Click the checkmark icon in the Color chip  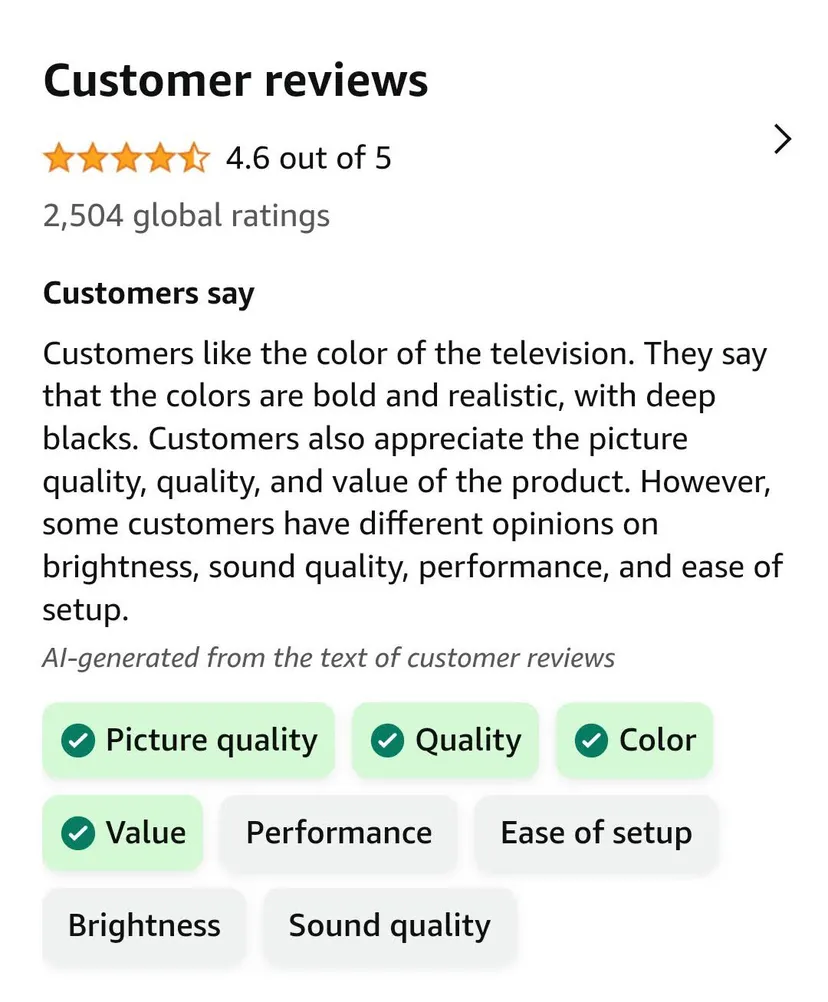click(592, 741)
